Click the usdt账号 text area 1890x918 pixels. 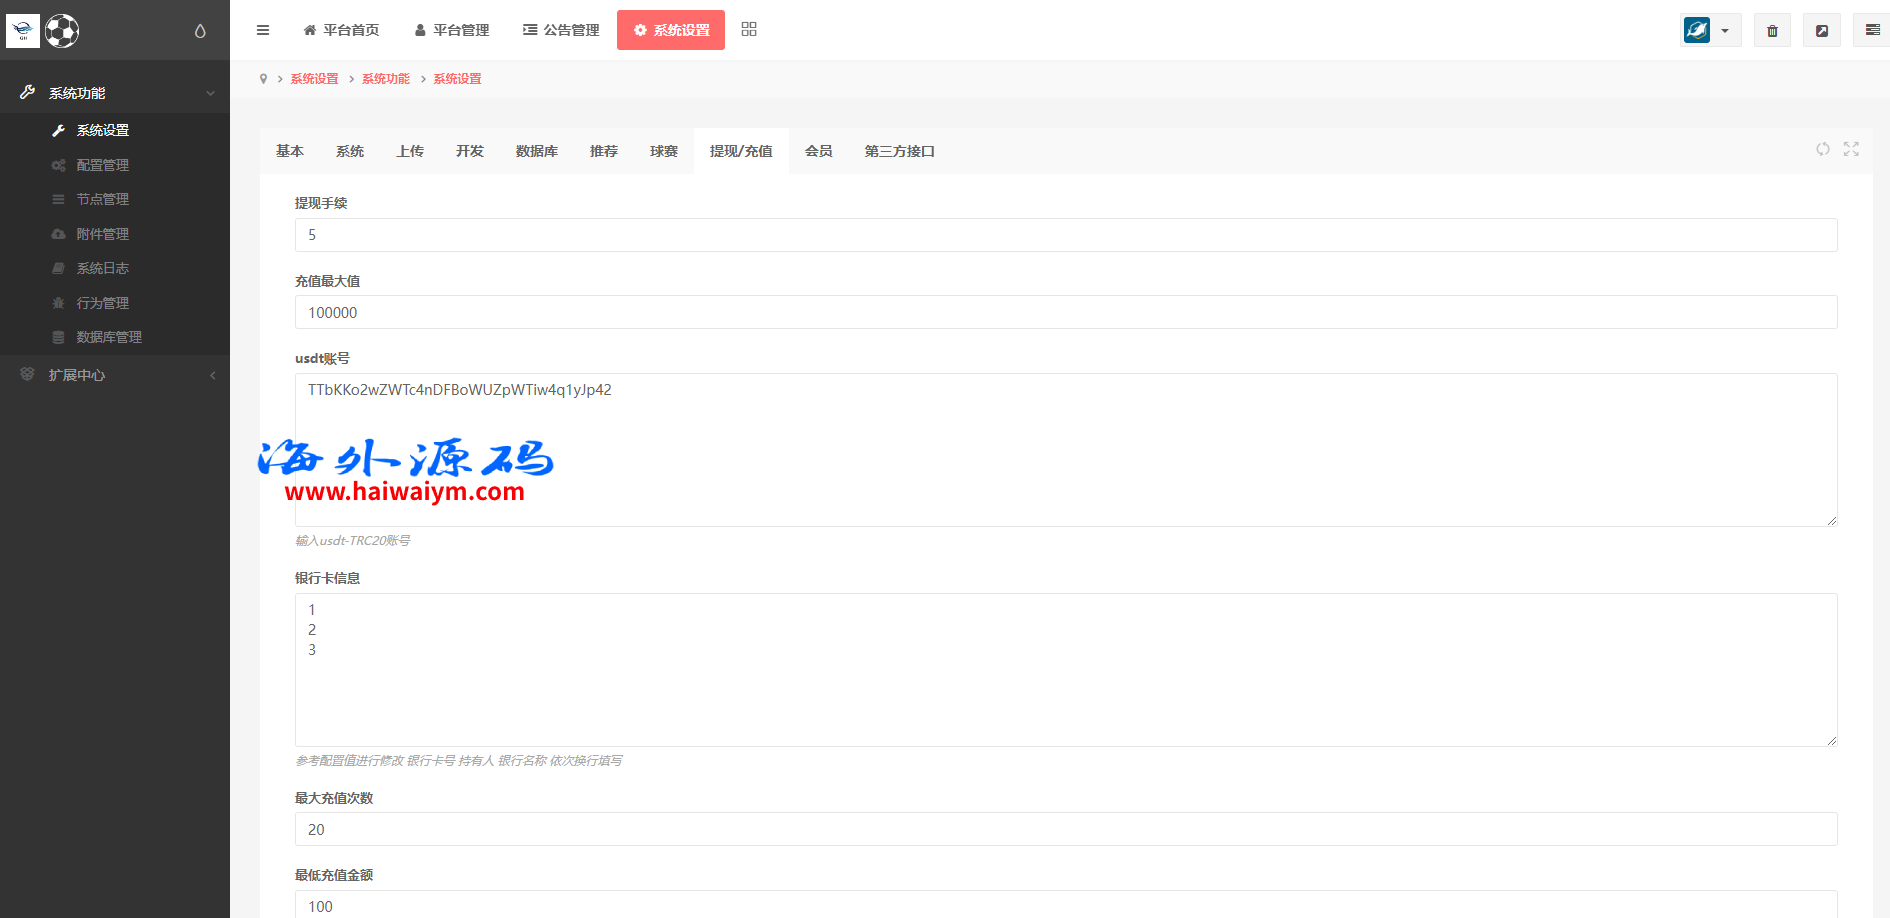[1065, 450]
